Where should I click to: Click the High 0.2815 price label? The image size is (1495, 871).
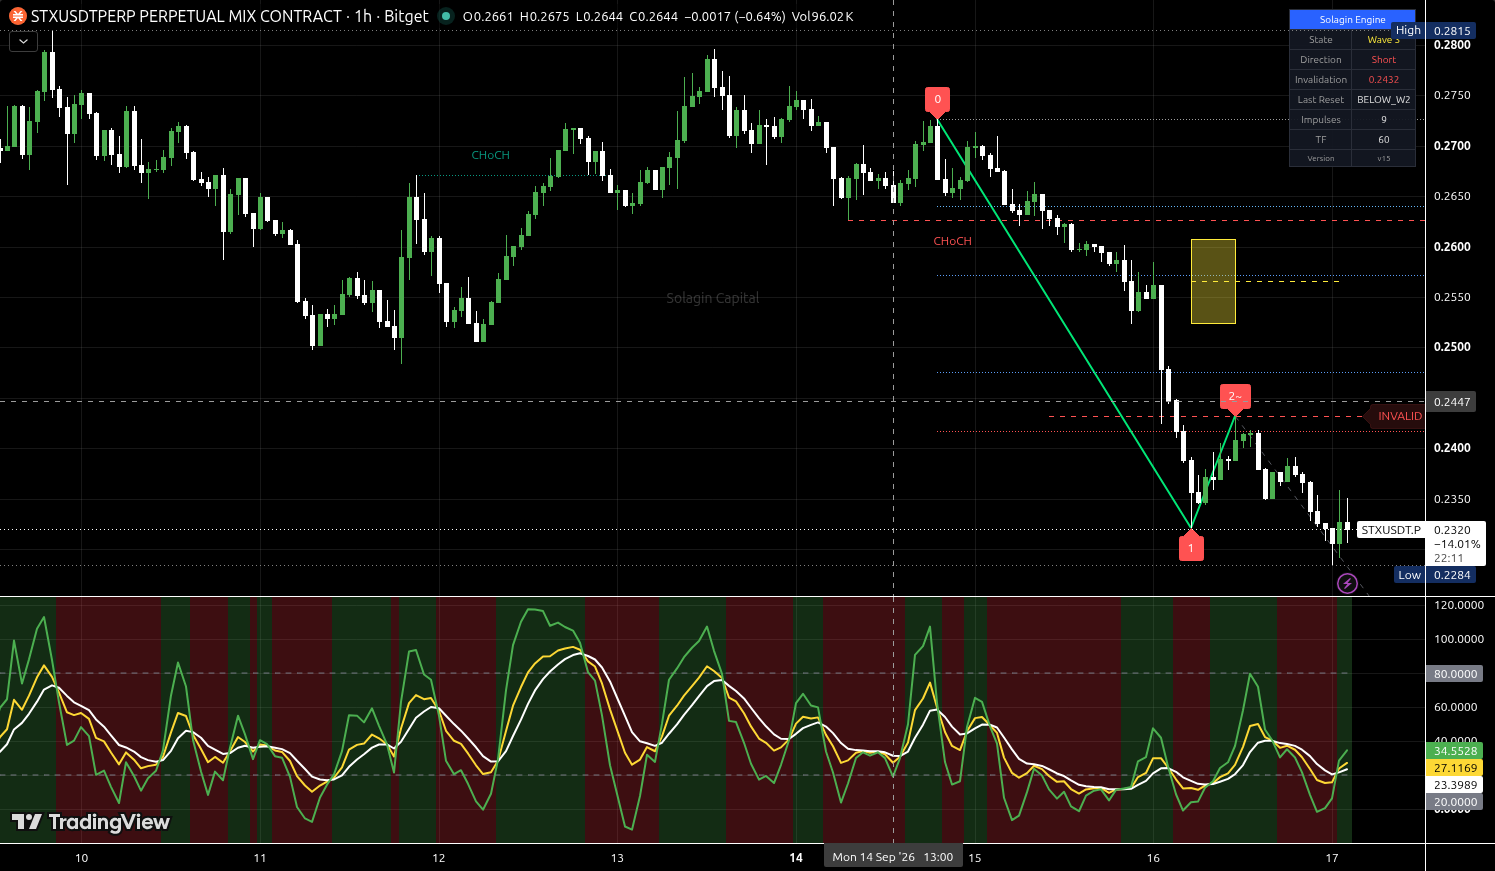pyautogui.click(x=1435, y=31)
